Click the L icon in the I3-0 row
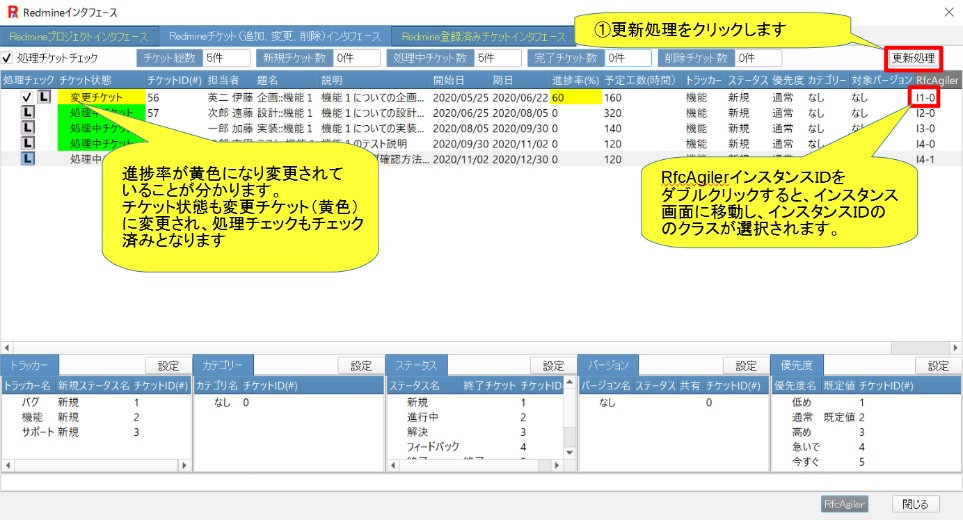The height and width of the screenshot is (520, 963). (x=28, y=128)
